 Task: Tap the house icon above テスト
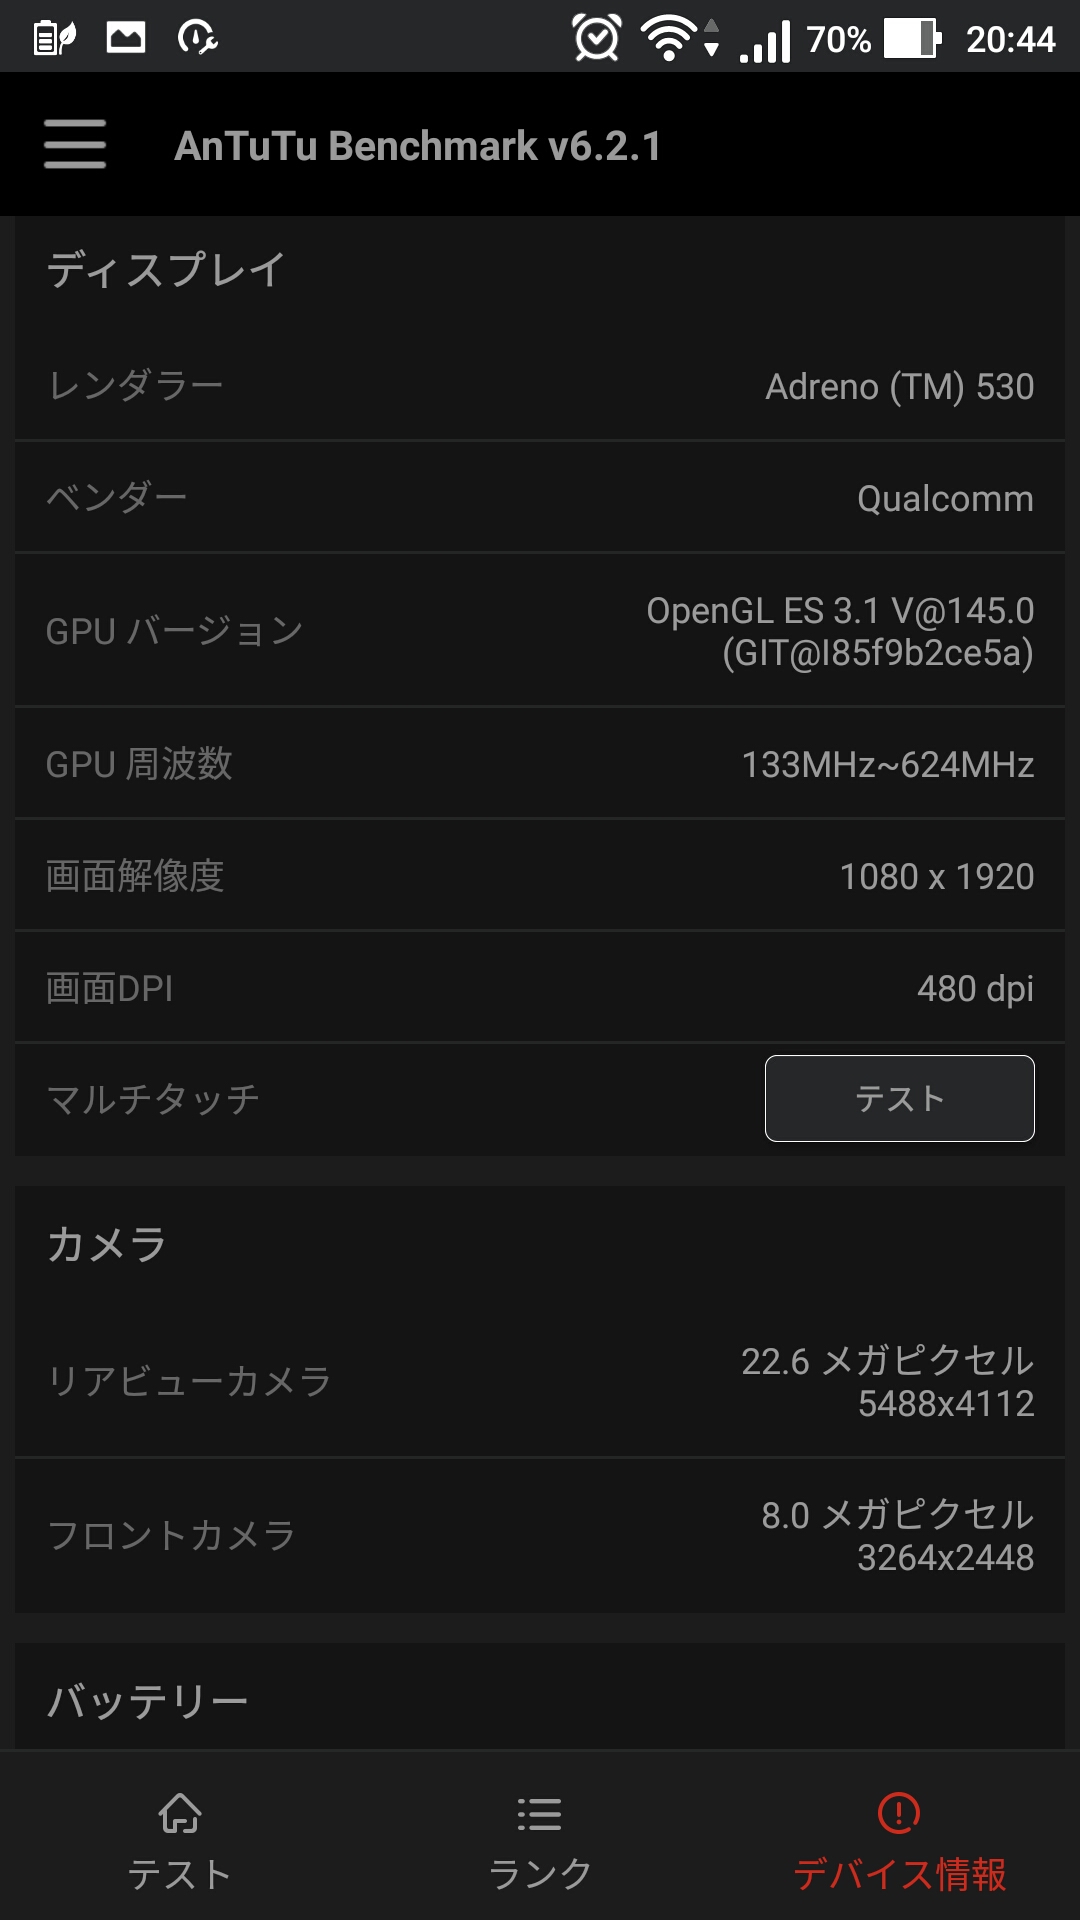[180, 1813]
